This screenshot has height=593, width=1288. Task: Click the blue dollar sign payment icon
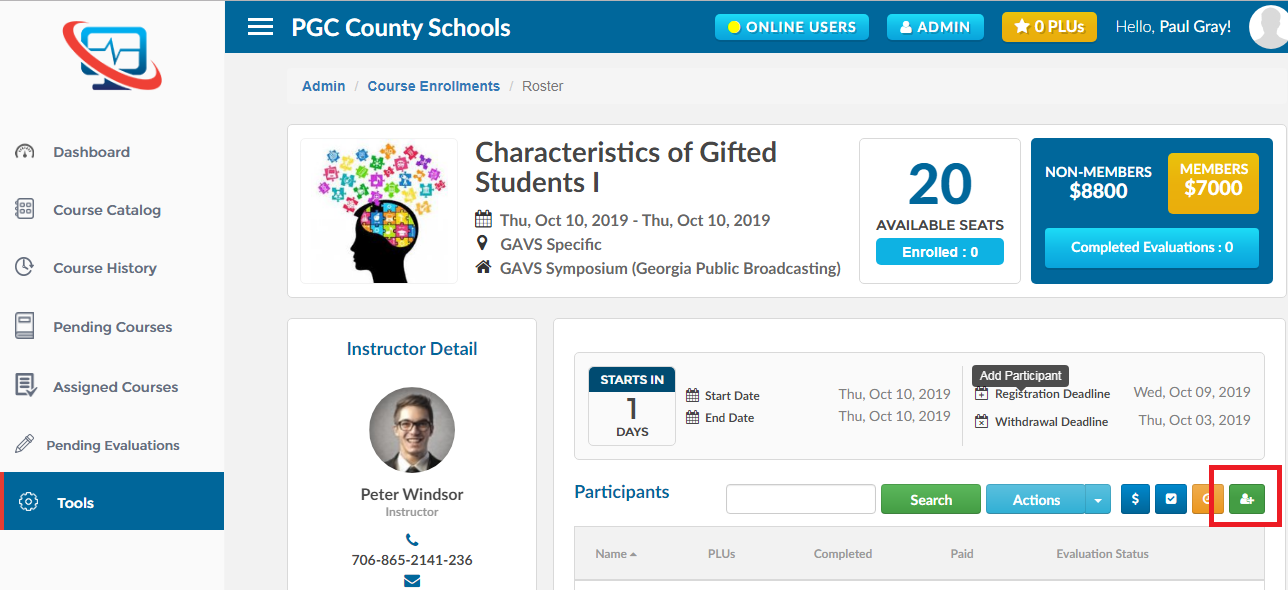coord(1135,499)
